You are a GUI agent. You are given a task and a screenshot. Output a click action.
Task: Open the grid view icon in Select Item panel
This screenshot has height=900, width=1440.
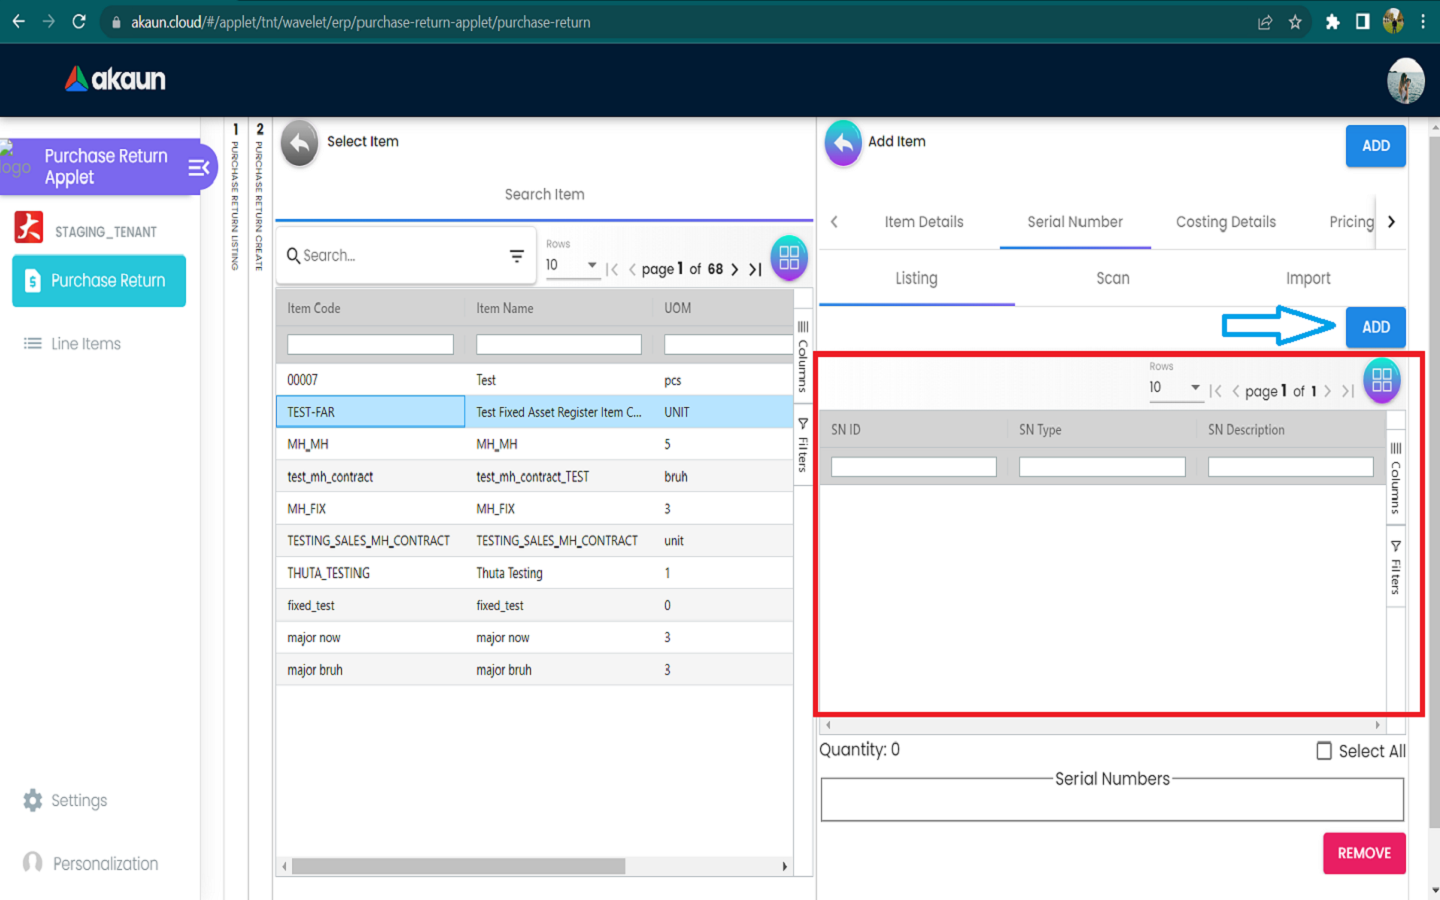pos(788,258)
